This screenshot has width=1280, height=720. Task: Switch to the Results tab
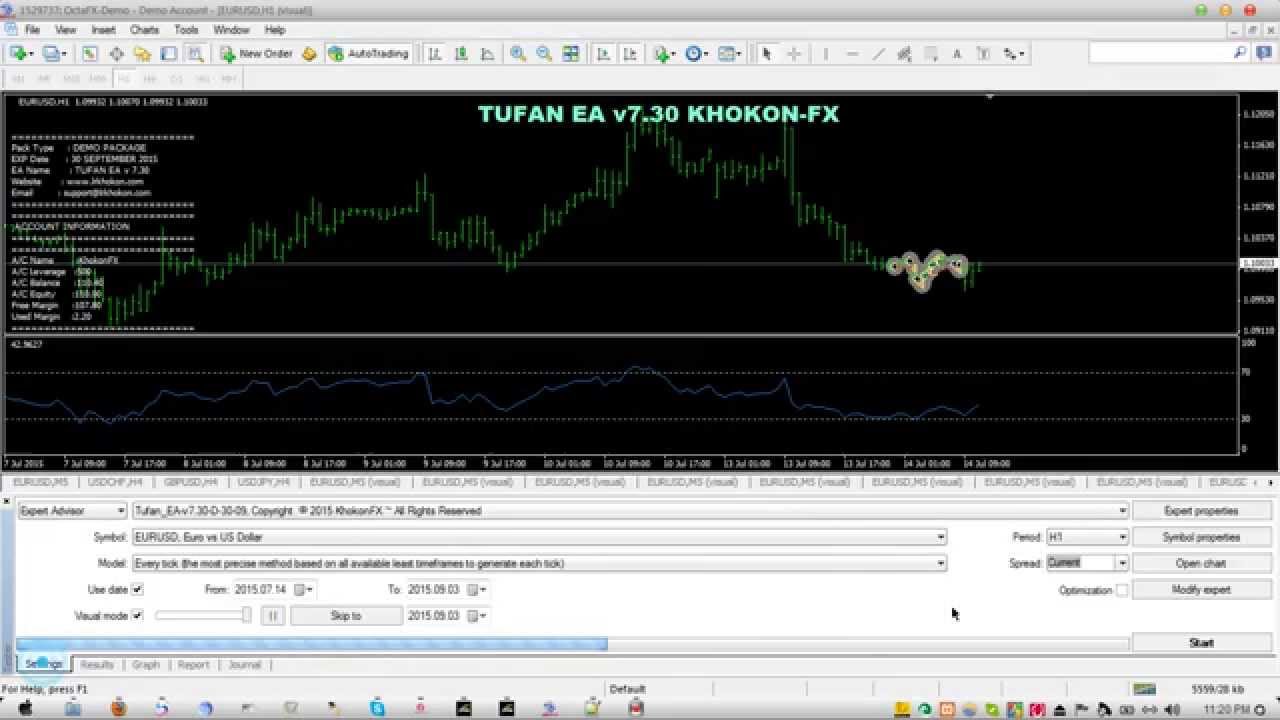(x=97, y=664)
